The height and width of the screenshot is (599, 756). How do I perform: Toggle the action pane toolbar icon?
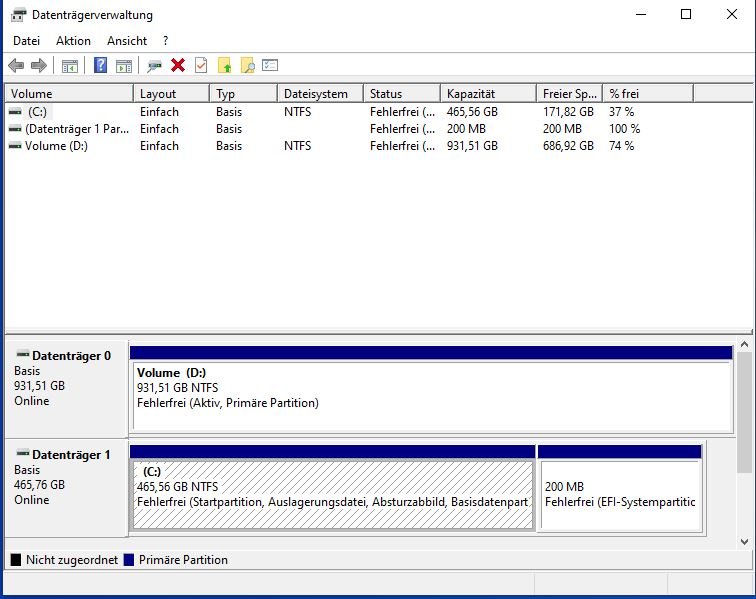coord(124,66)
